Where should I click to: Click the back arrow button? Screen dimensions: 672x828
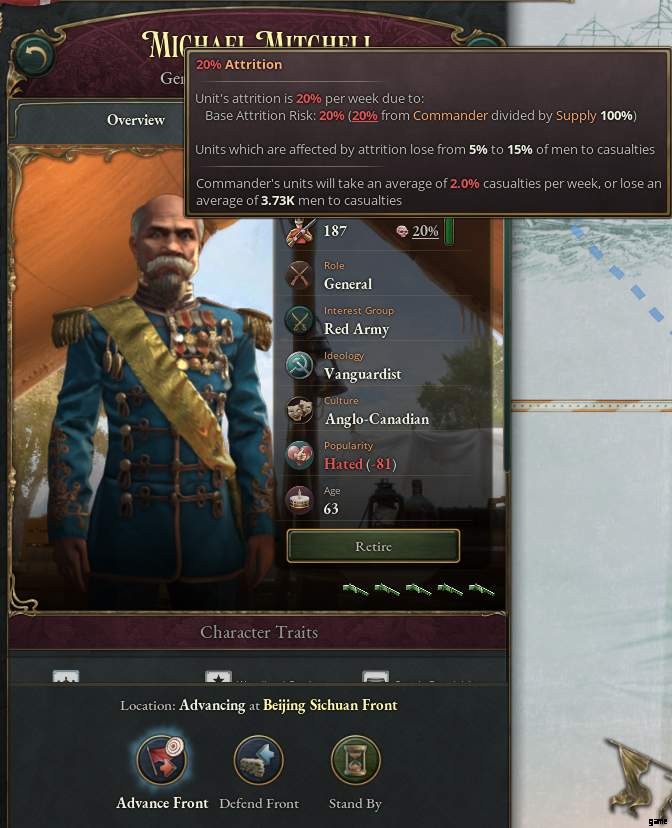[35, 57]
